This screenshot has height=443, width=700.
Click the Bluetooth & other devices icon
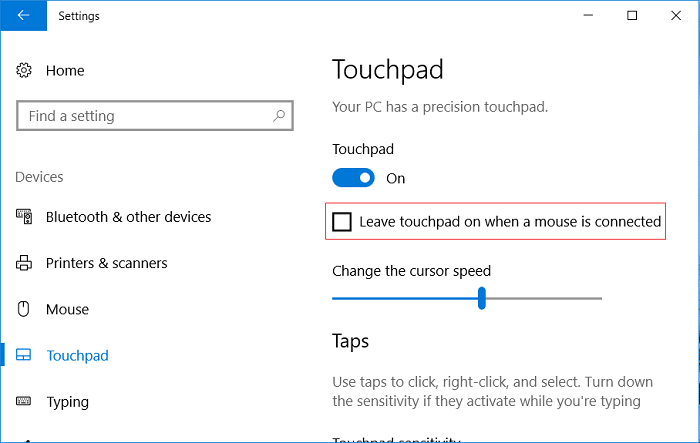pos(25,217)
